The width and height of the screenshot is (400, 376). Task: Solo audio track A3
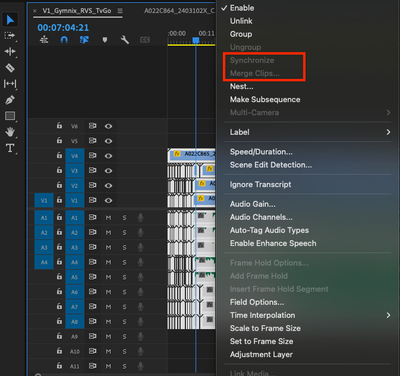tap(124, 247)
